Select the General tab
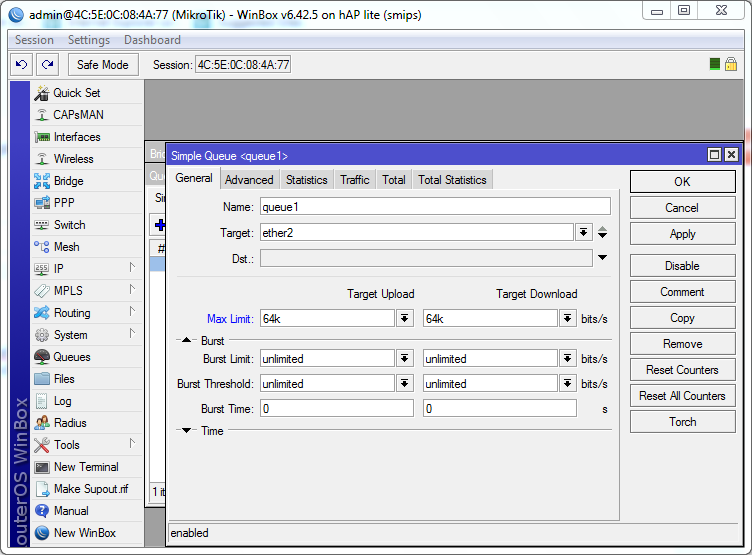This screenshot has width=752, height=555. point(194,178)
